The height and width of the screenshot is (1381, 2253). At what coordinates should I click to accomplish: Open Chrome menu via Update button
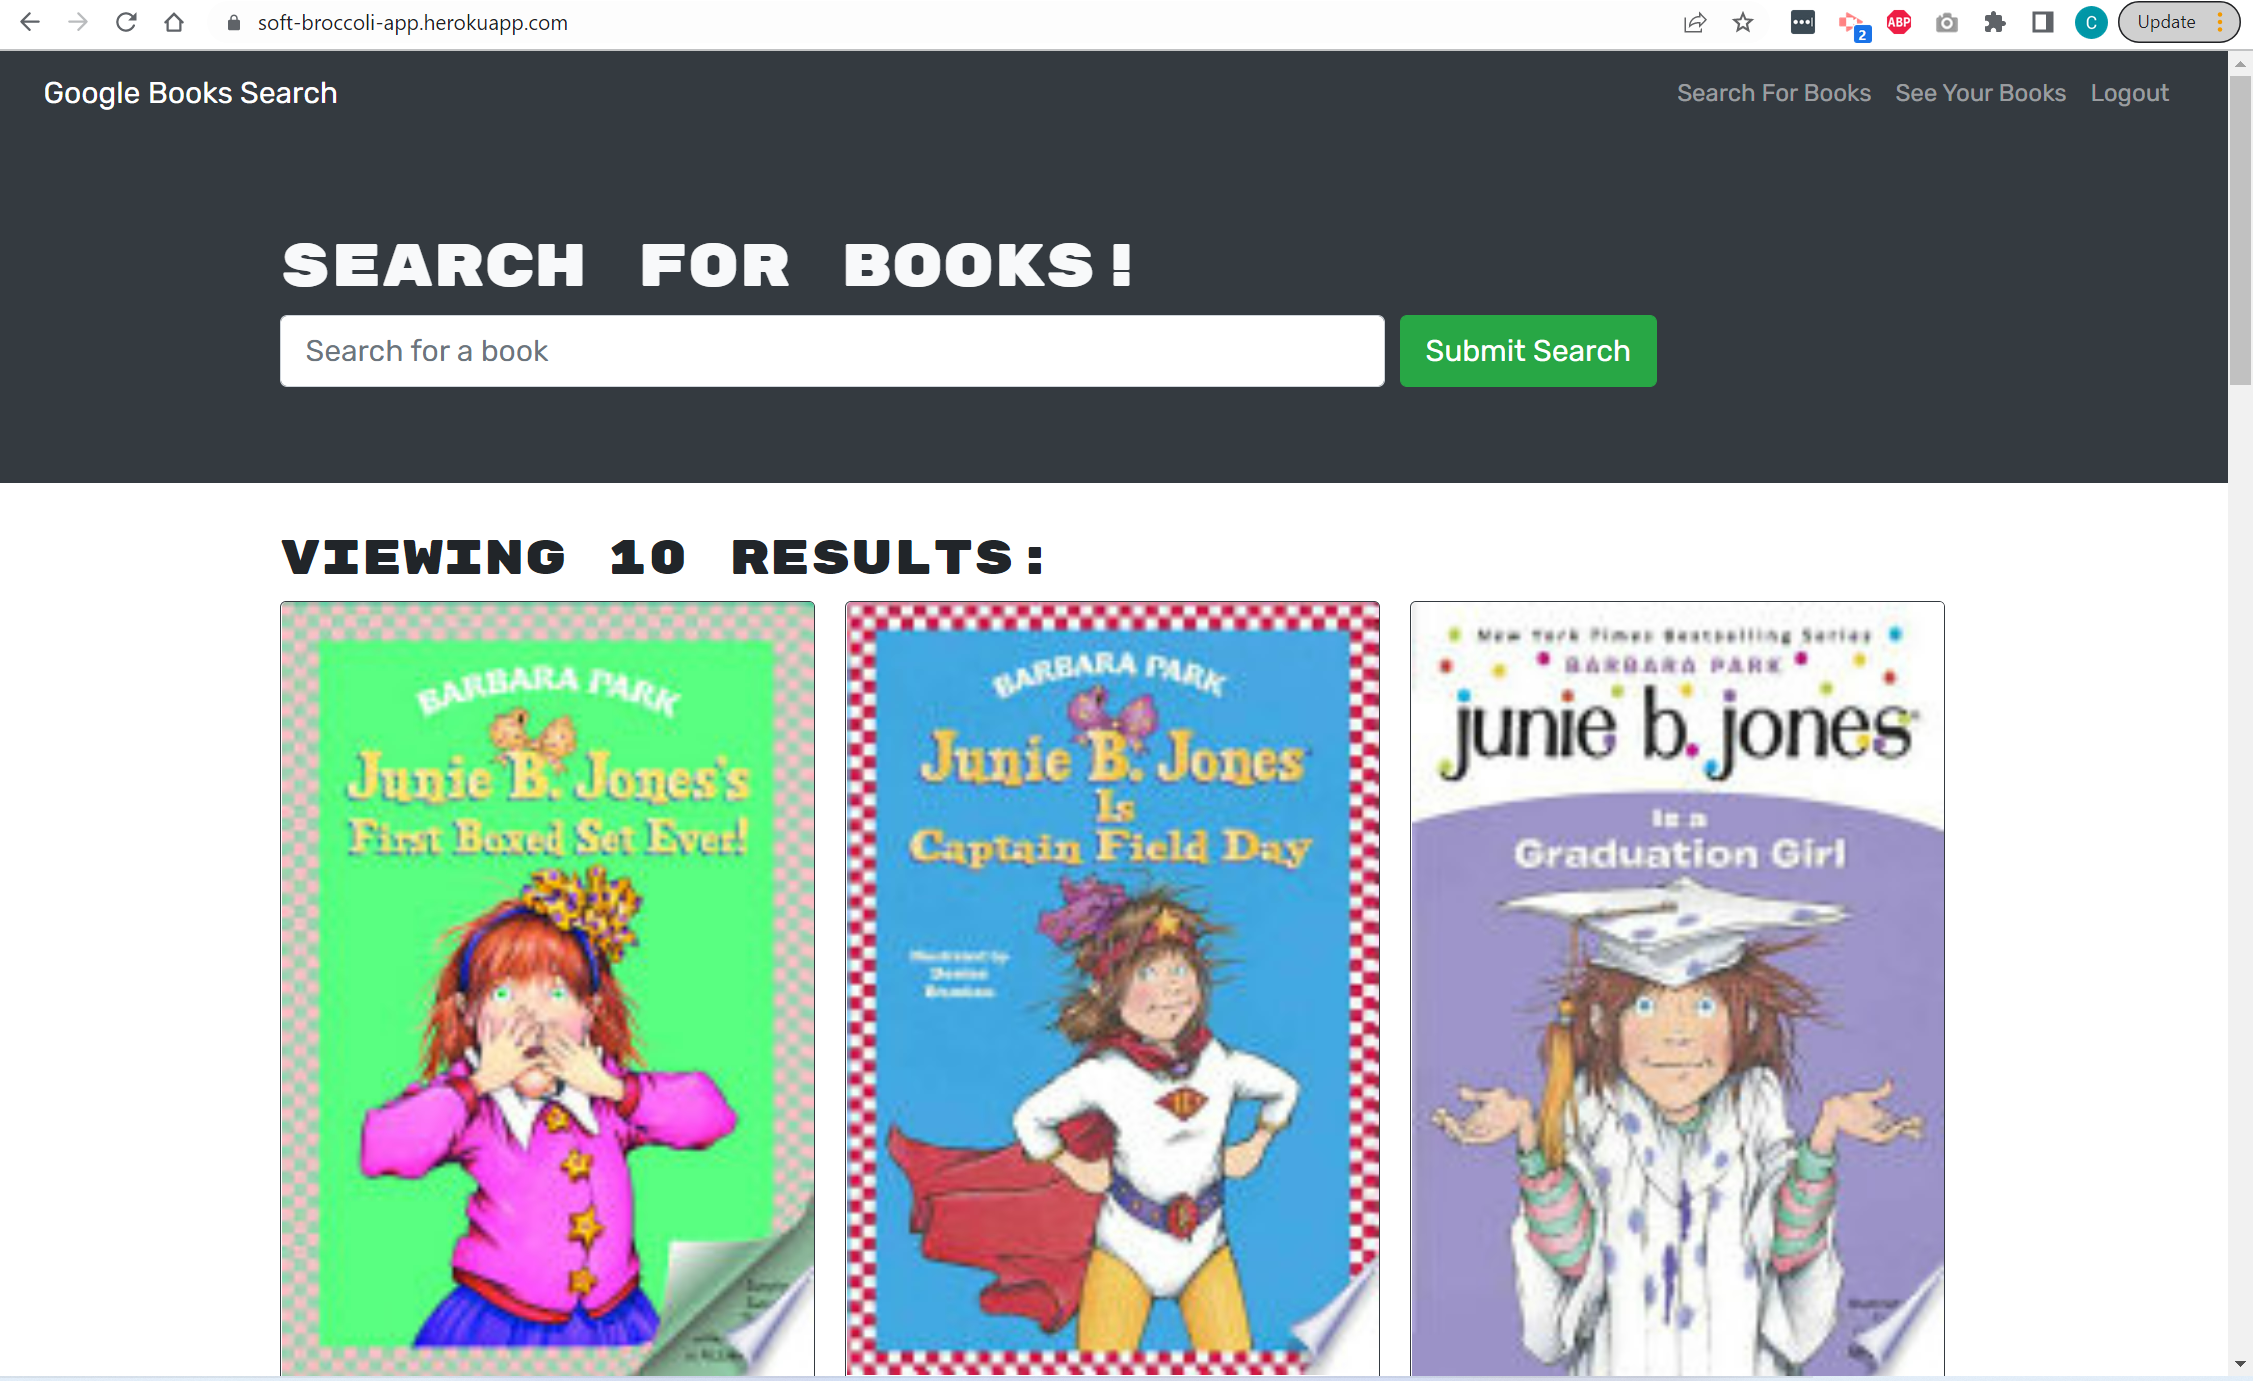point(2178,22)
